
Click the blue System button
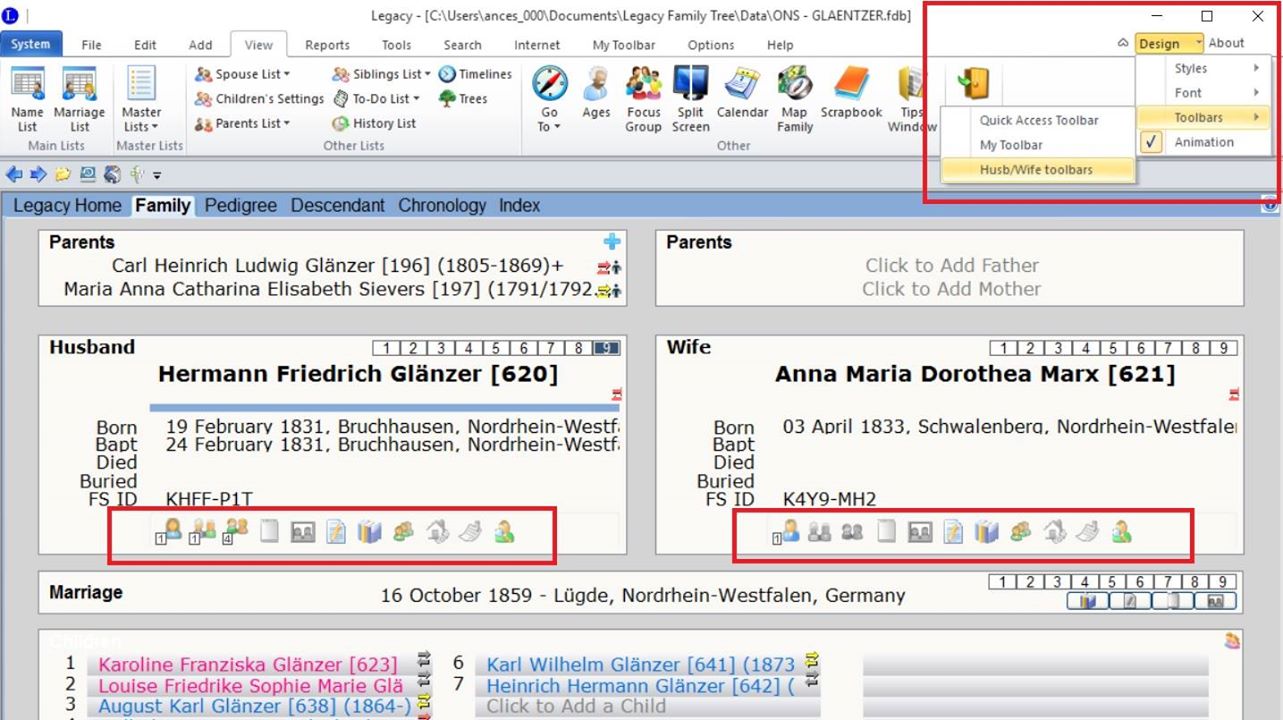click(x=31, y=44)
